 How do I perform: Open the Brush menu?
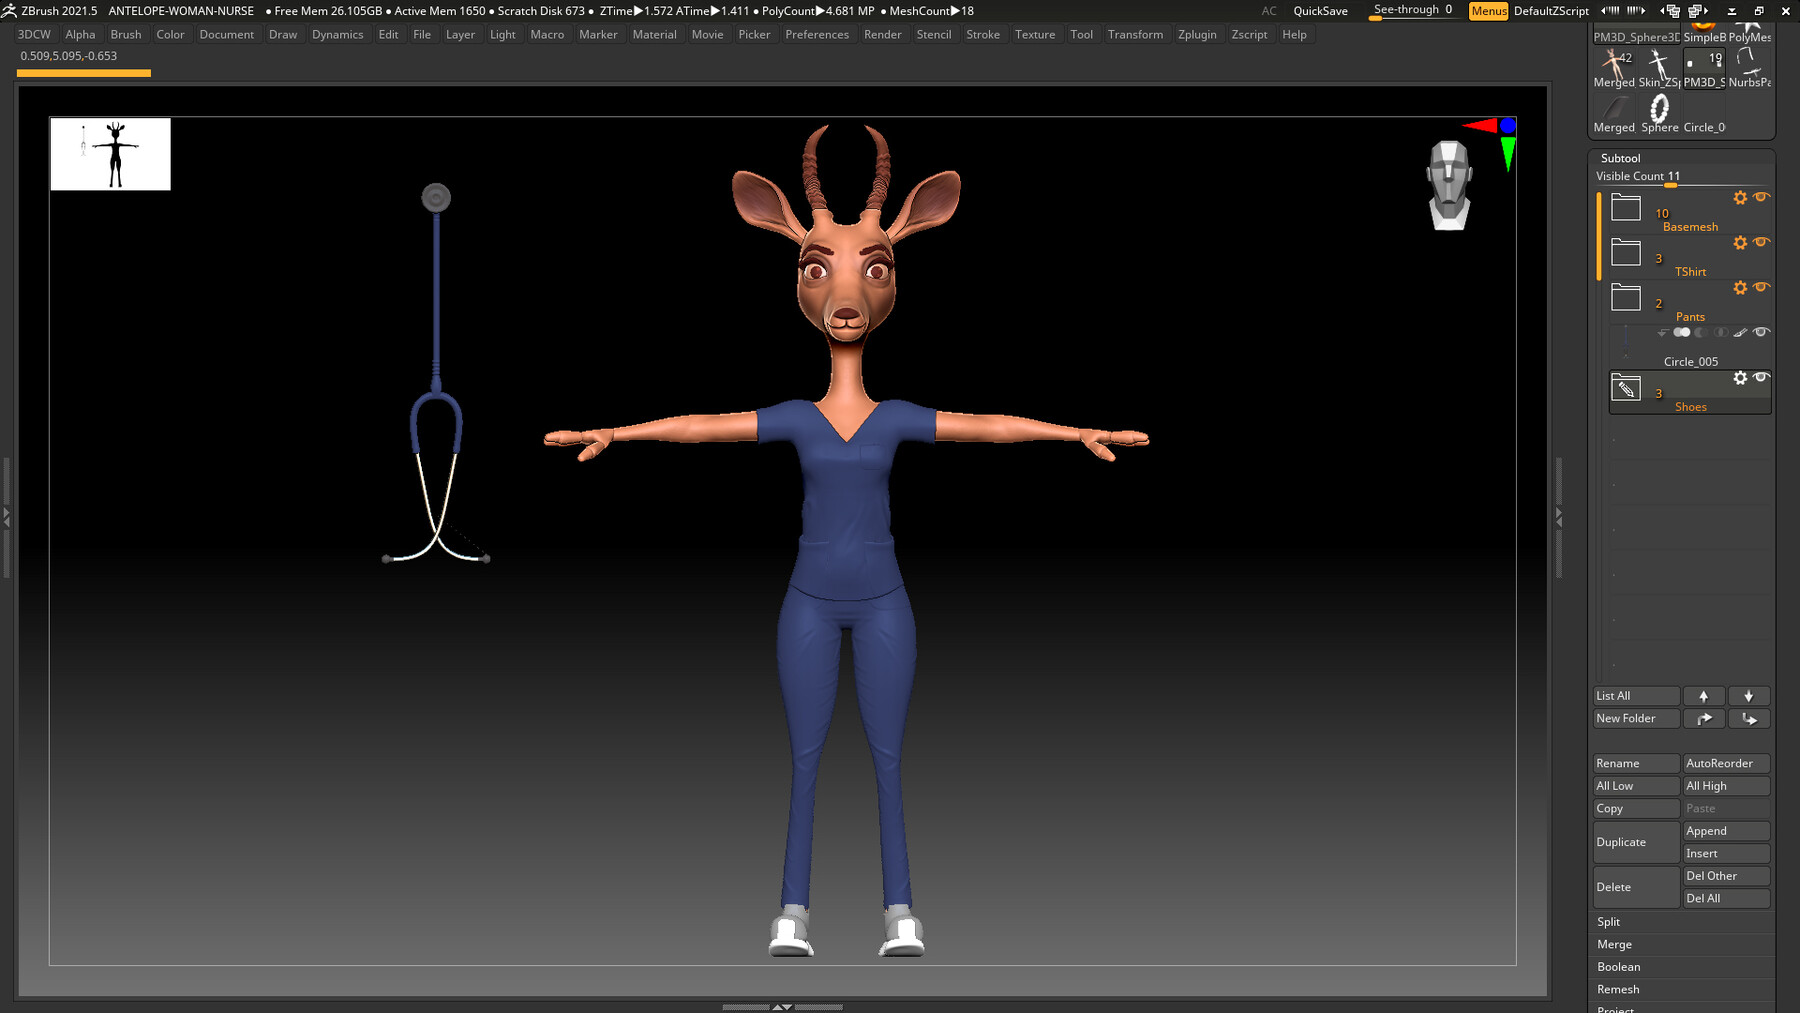coord(126,34)
